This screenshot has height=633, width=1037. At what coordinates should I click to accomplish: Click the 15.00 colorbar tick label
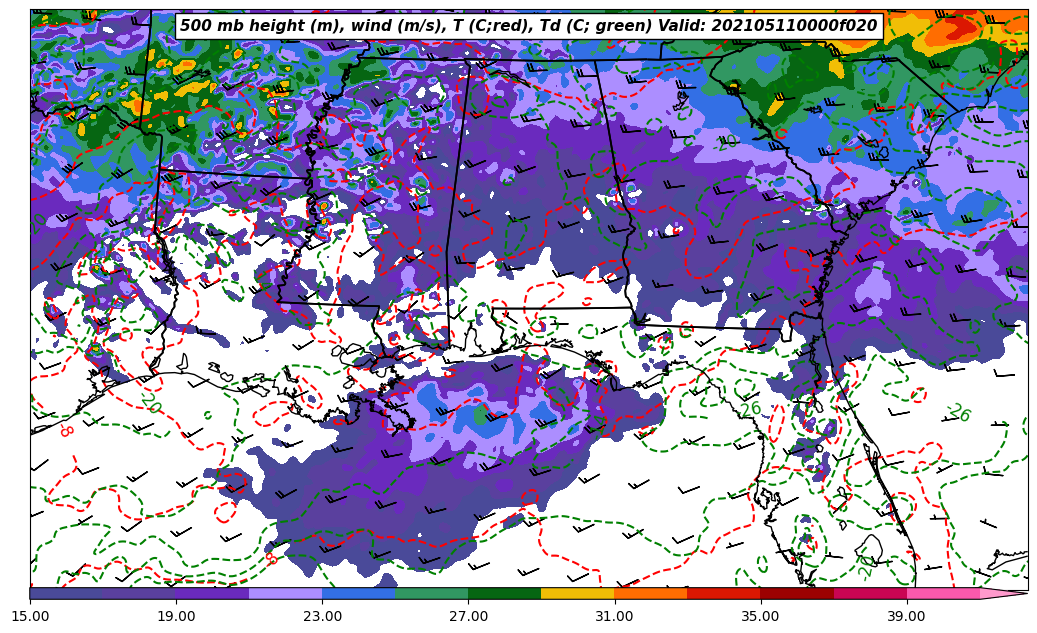[30, 616]
